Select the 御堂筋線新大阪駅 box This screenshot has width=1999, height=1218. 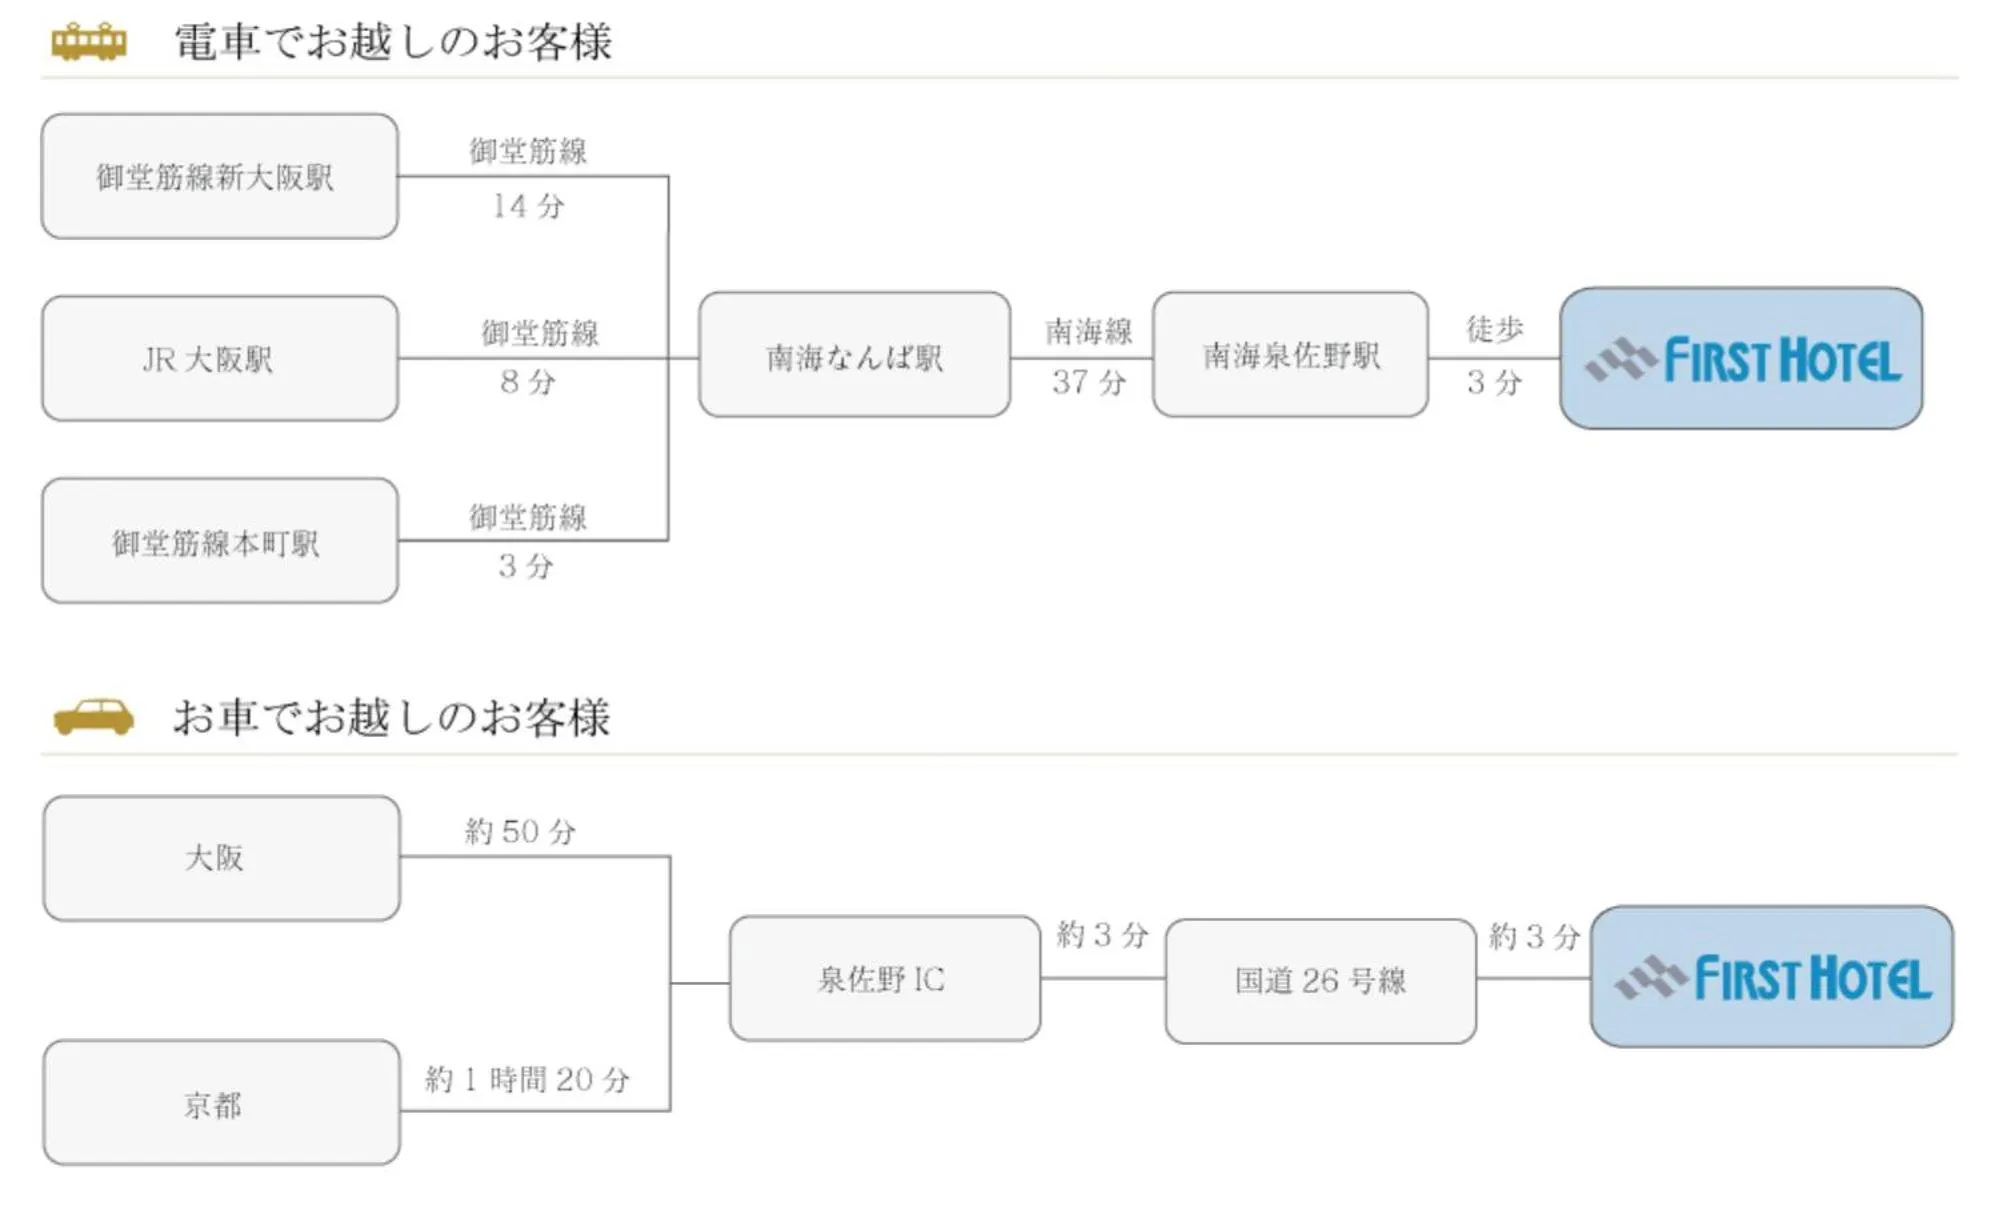click(219, 177)
